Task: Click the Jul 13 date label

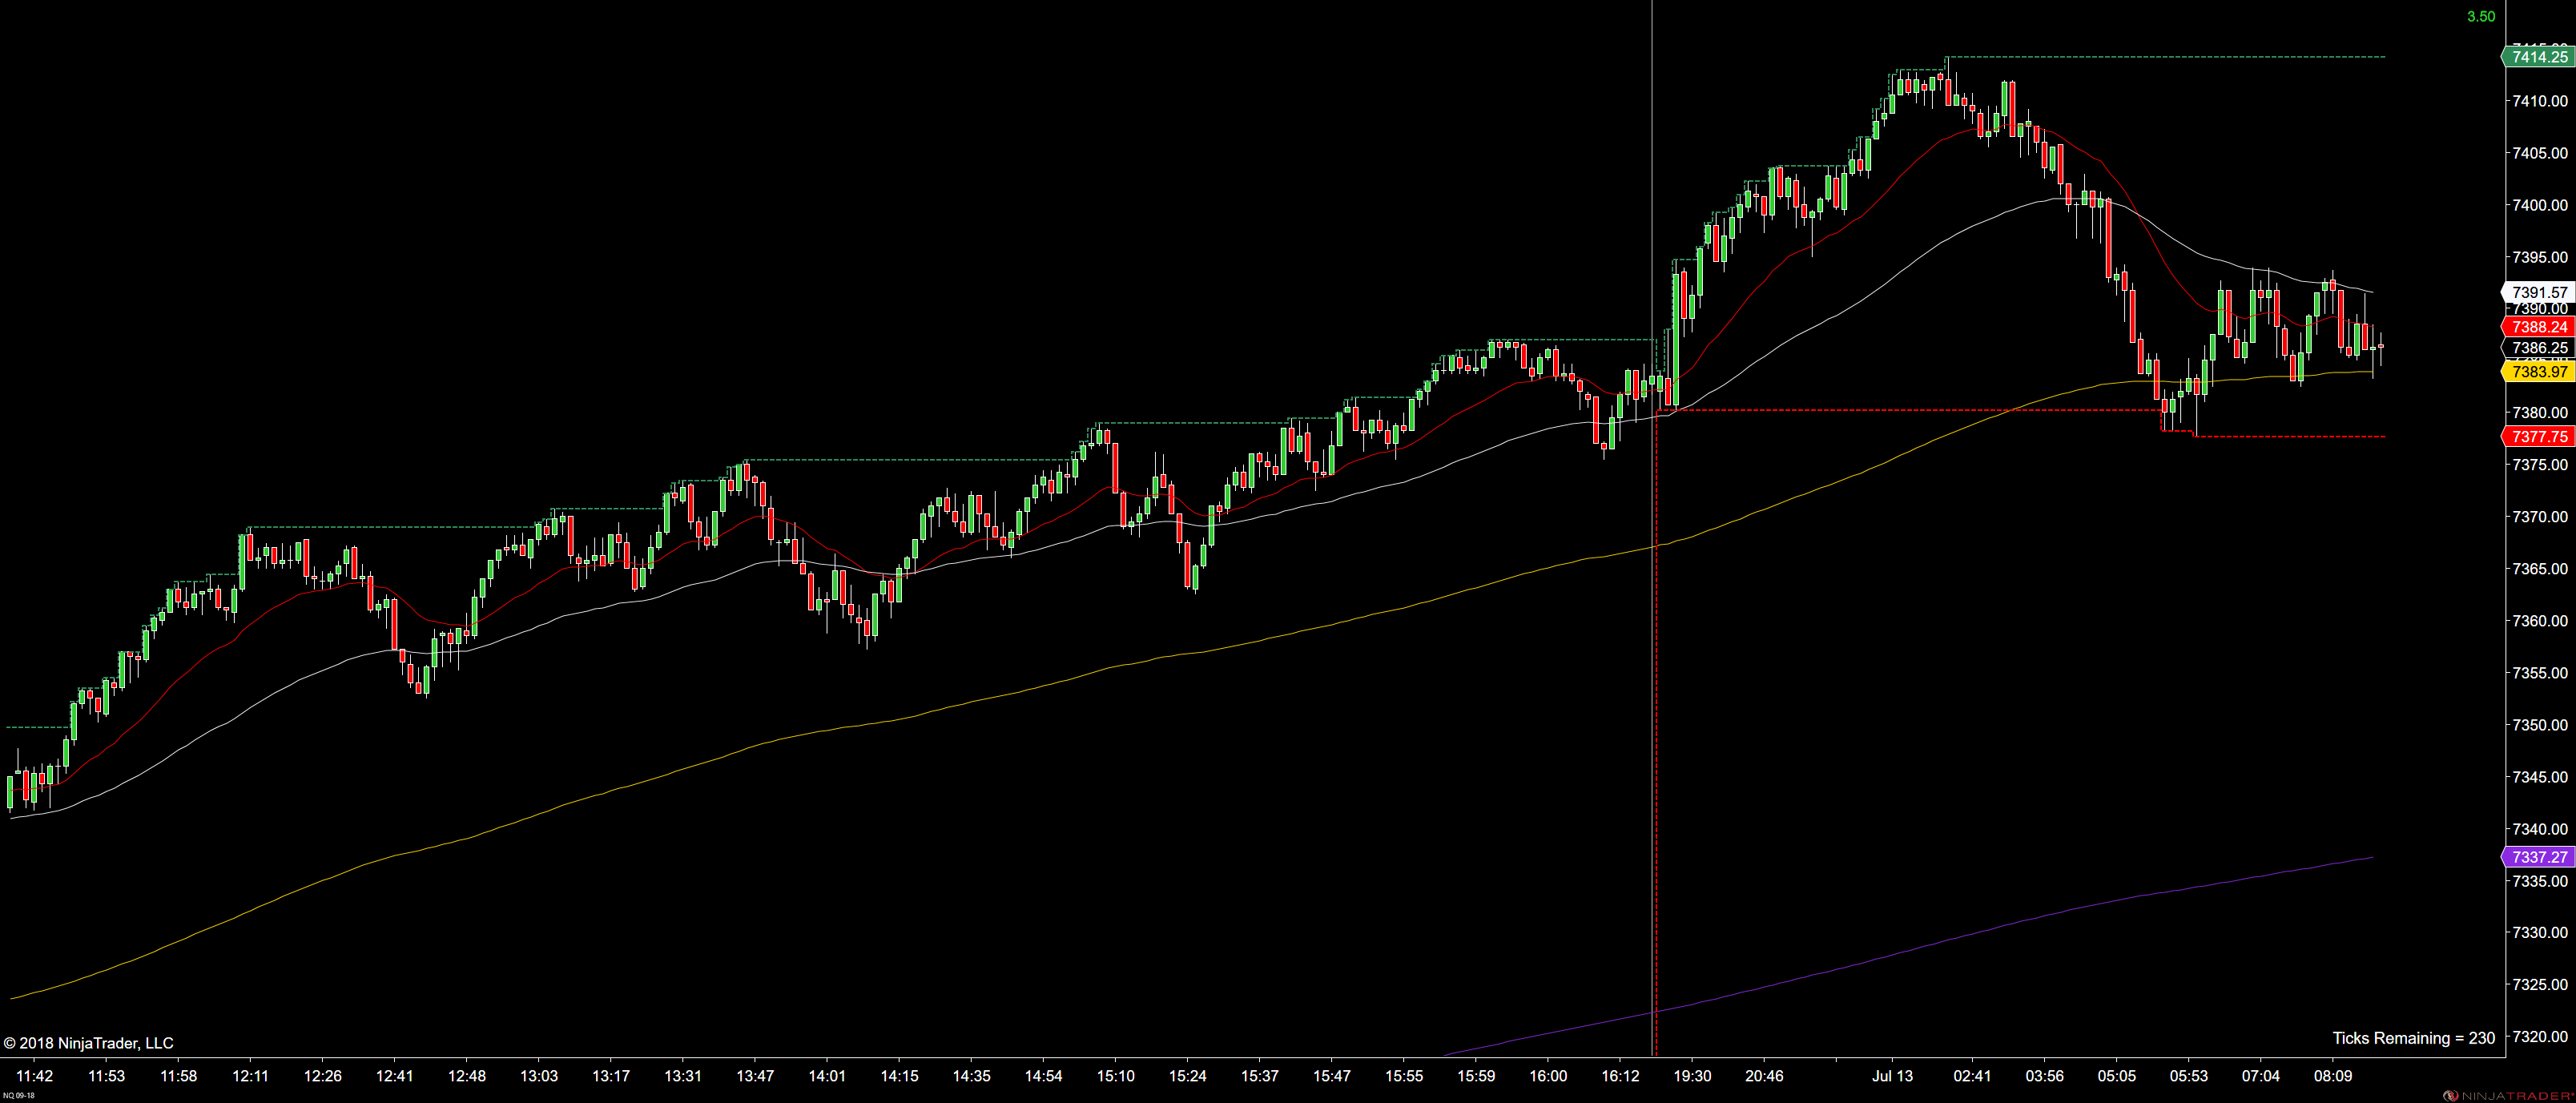Action: (1893, 1076)
